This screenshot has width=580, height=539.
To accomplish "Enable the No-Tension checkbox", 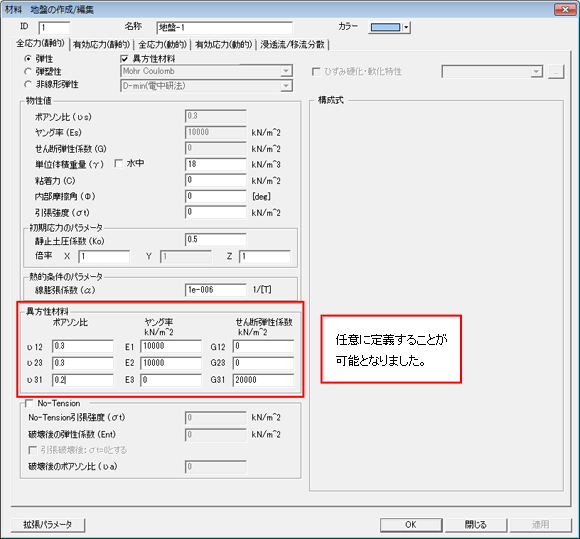I will pyautogui.click(x=29, y=403).
